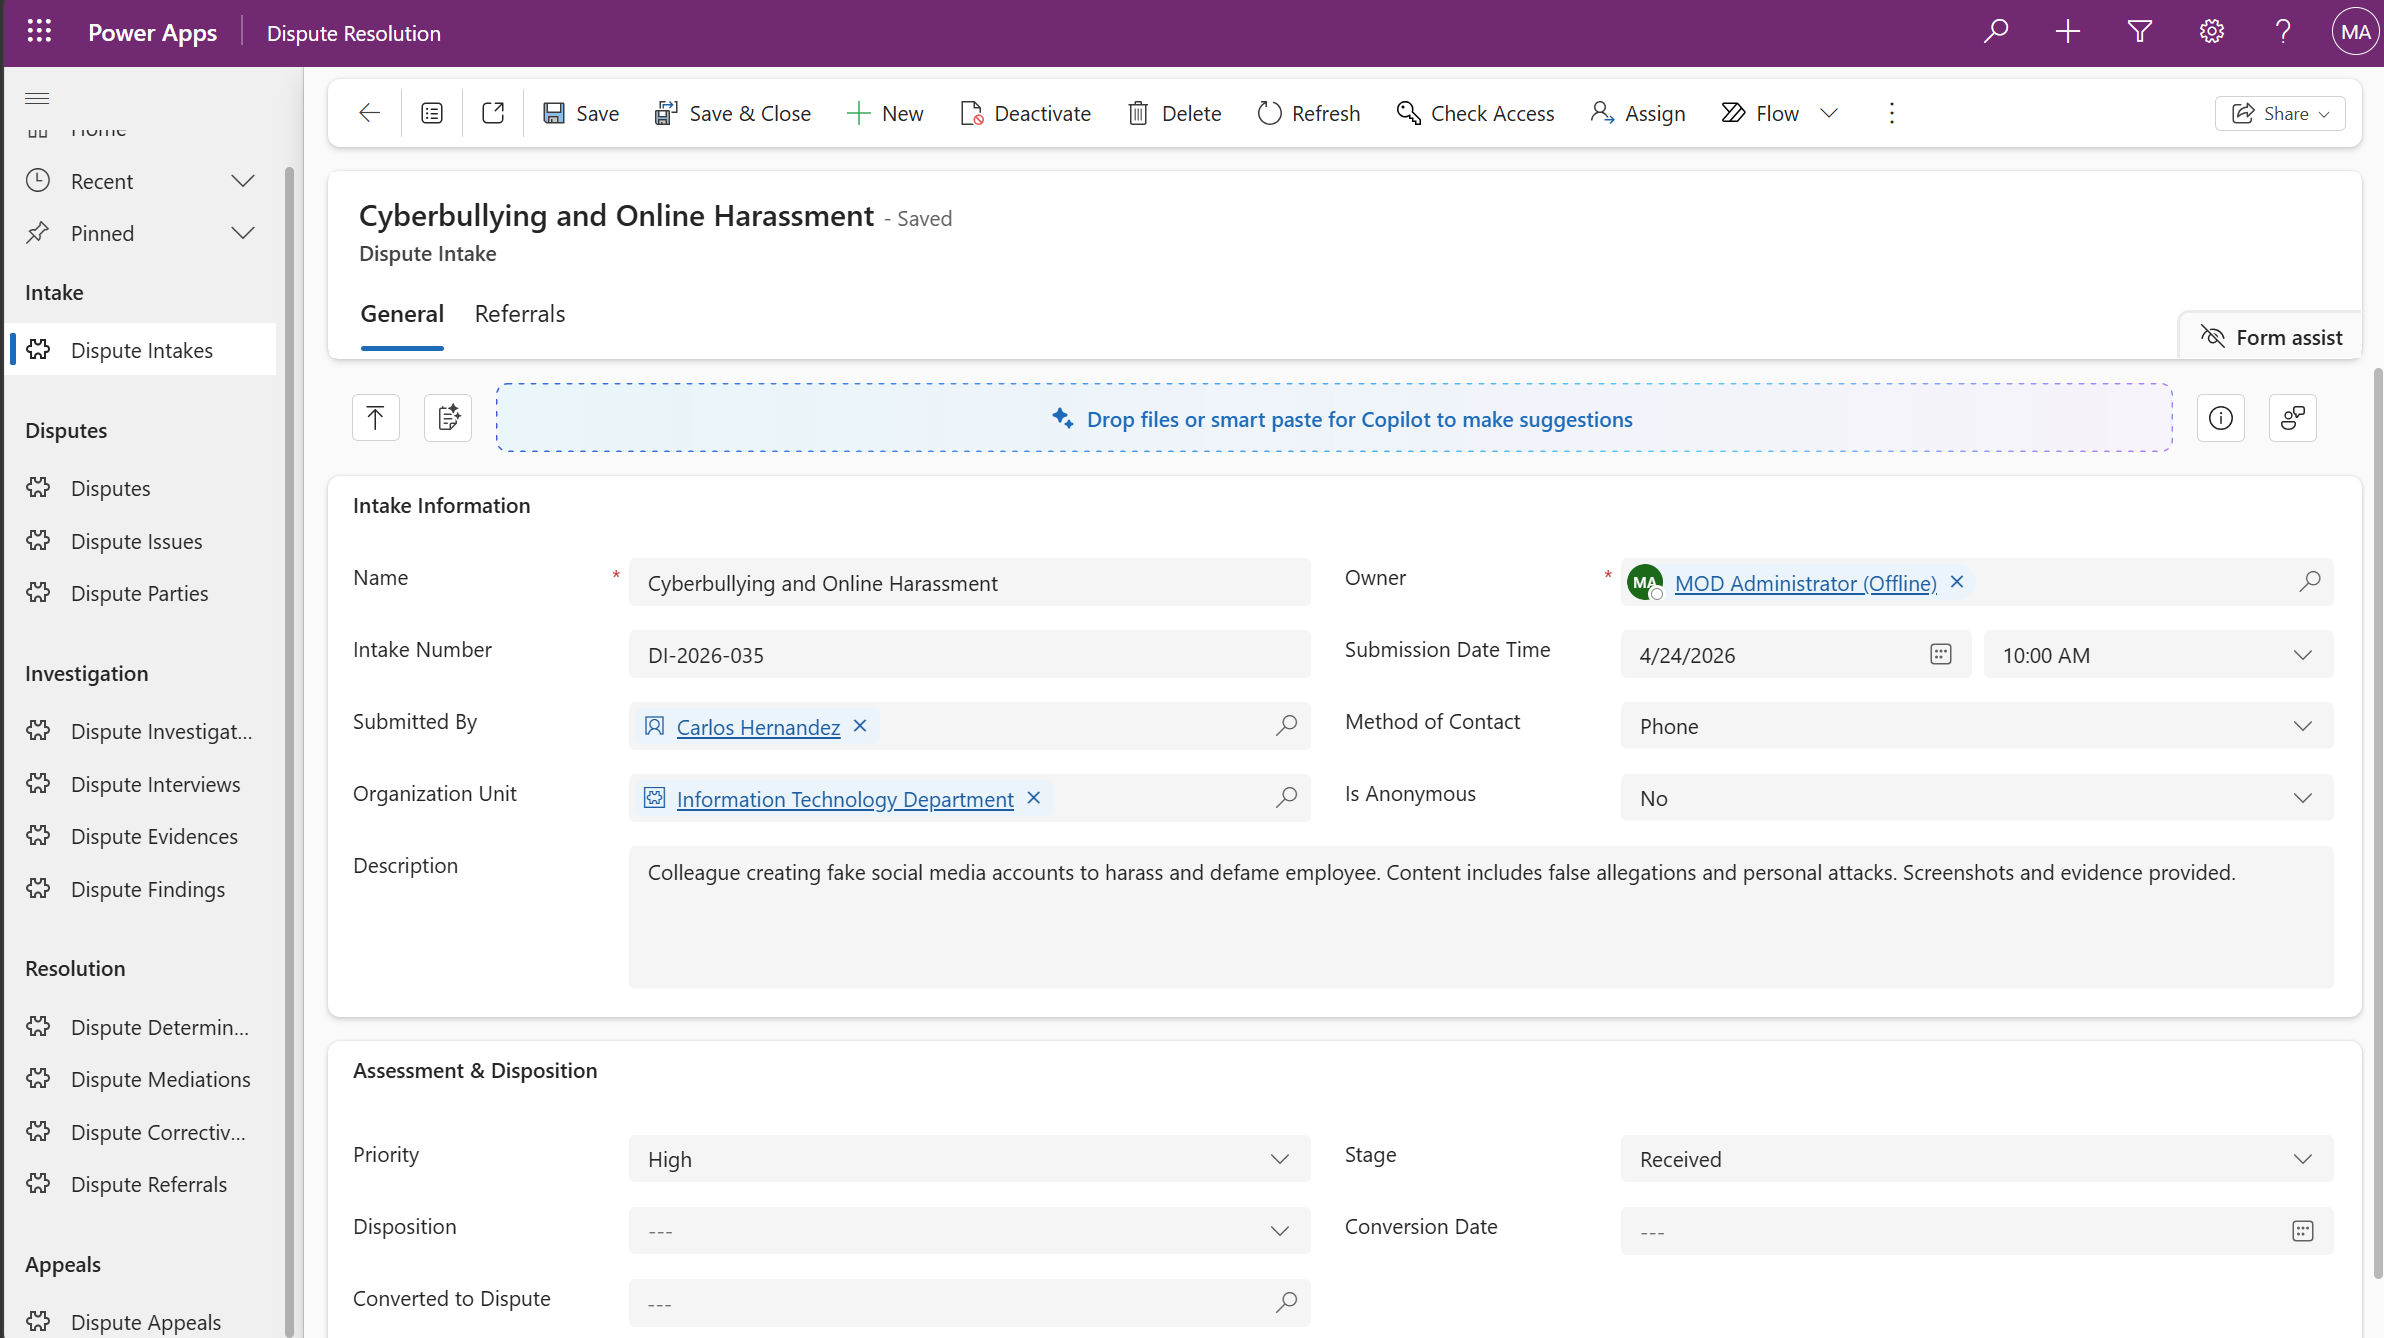Open Dispute Issues in sidebar
The height and width of the screenshot is (1338, 2384).
tap(137, 541)
